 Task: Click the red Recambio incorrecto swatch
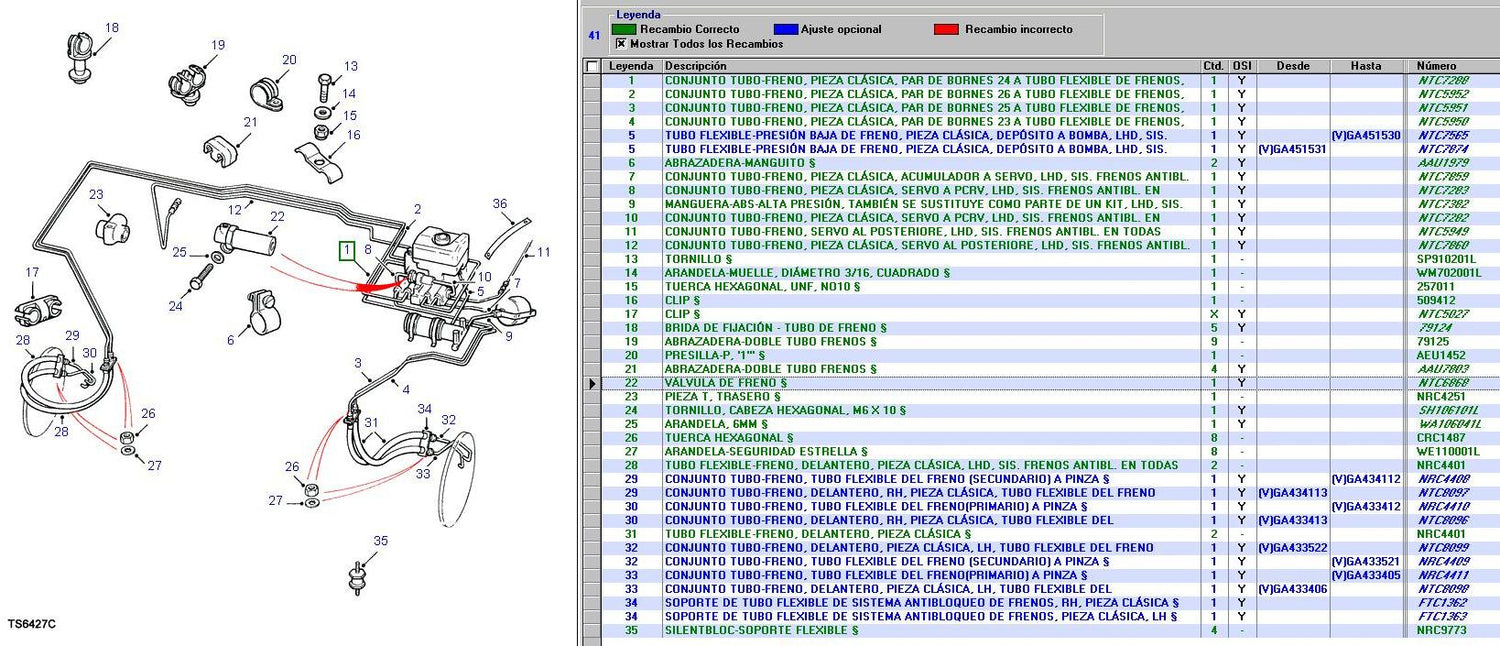point(945,29)
